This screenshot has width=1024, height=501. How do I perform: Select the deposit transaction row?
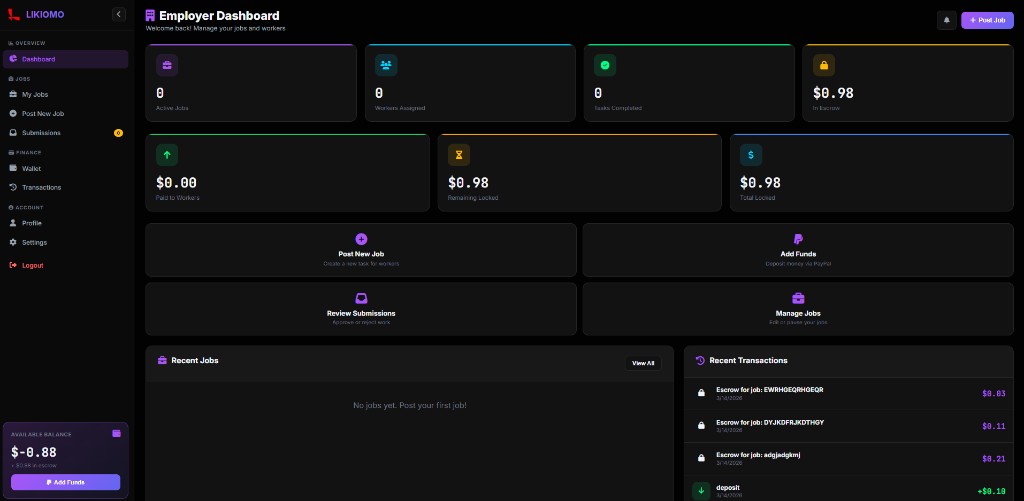[x=849, y=489]
